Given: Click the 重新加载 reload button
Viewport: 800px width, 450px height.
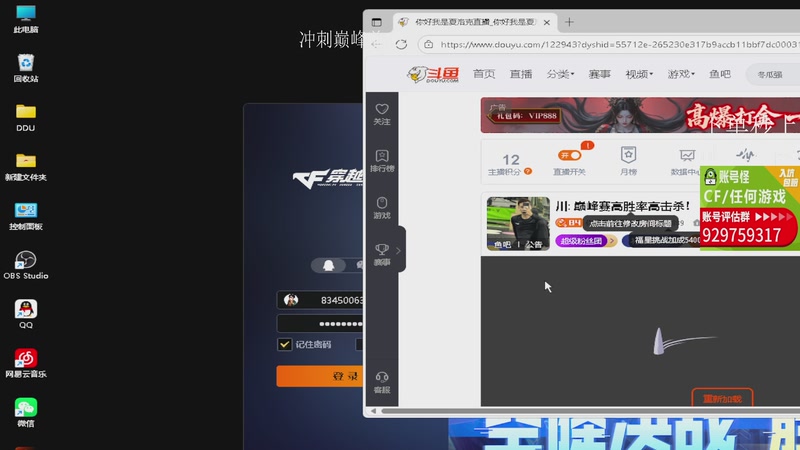Looking at the screenshot, I should coord(722,398).
